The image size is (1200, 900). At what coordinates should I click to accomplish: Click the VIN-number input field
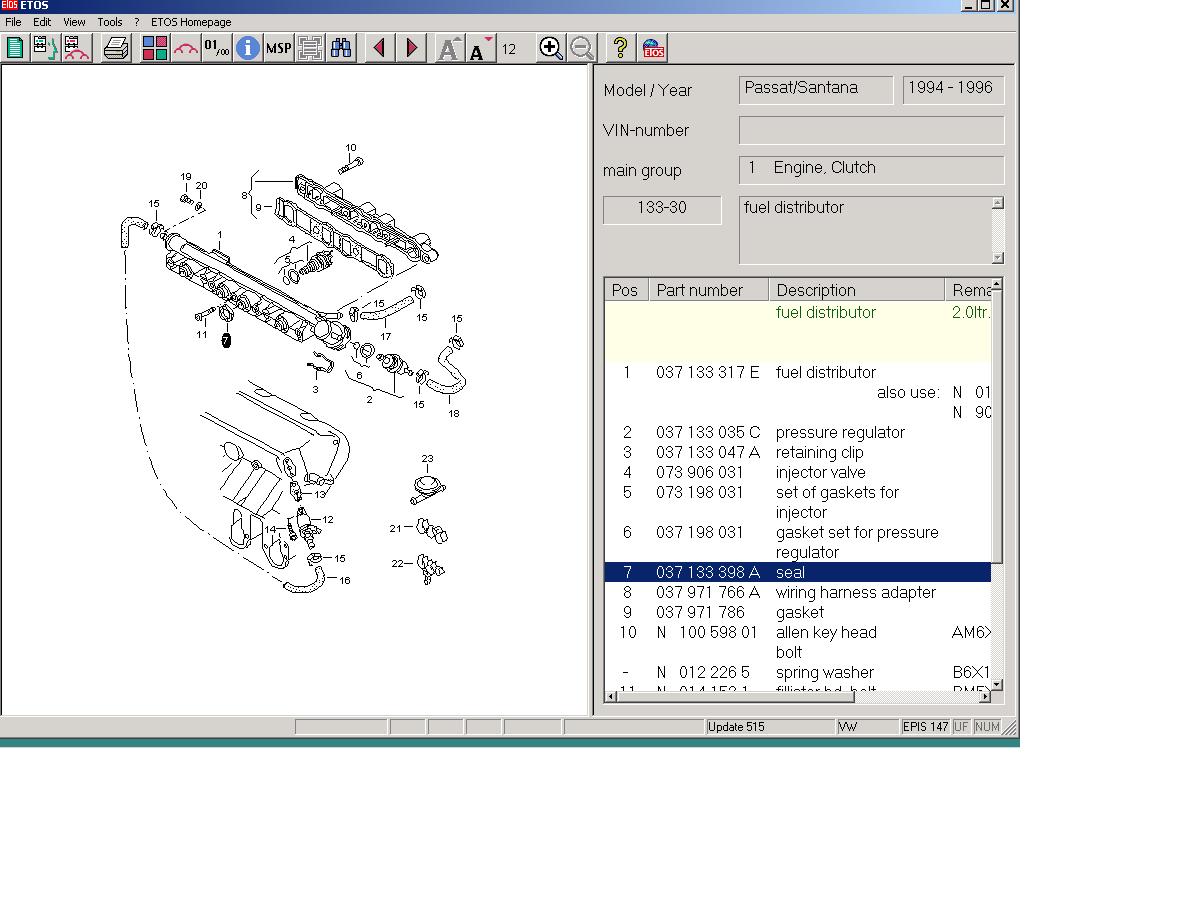pyautogui.click(x=871, y=130)
